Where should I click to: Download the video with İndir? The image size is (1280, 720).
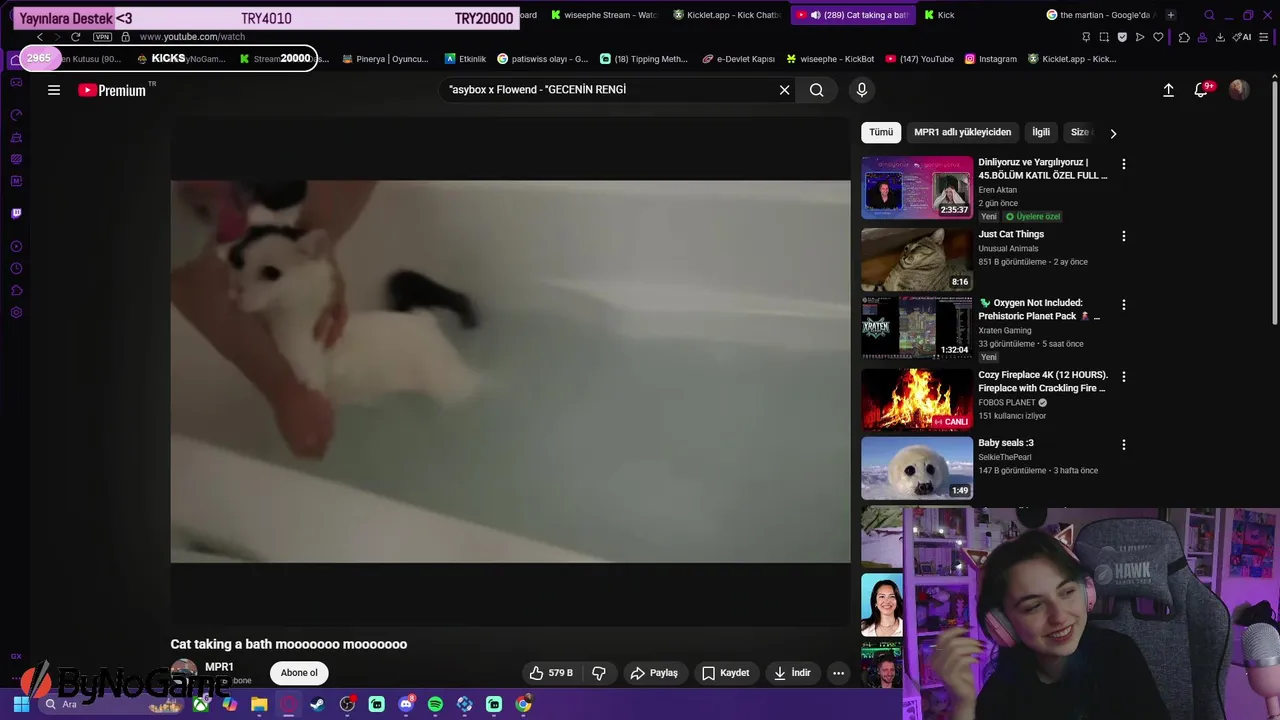(793, 673)
